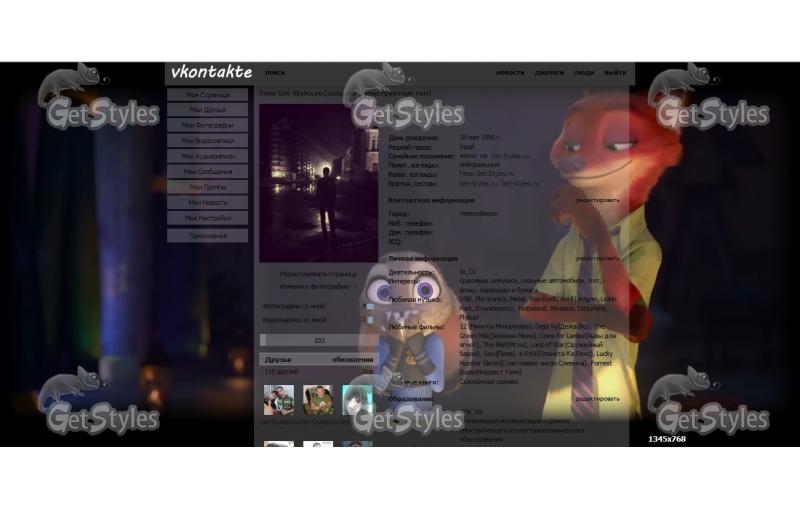Image resolution: width=800 pixels, height=509 pixels.
Task: Click выйти to log out
Action: [x=615, y=72]
